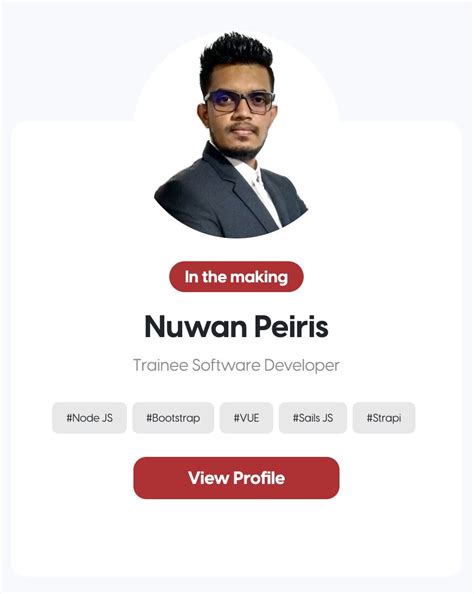Open Nuwan Peiris circular profile photo
Viewport: 474px width, 594px height.
[x=235, y=136]
